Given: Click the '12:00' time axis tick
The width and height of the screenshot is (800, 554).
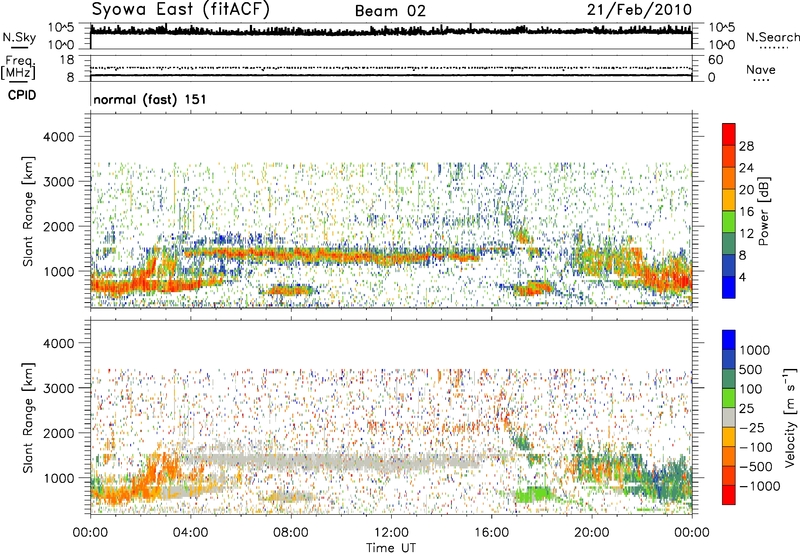Looking at the screenshot, I should point(391,533).
